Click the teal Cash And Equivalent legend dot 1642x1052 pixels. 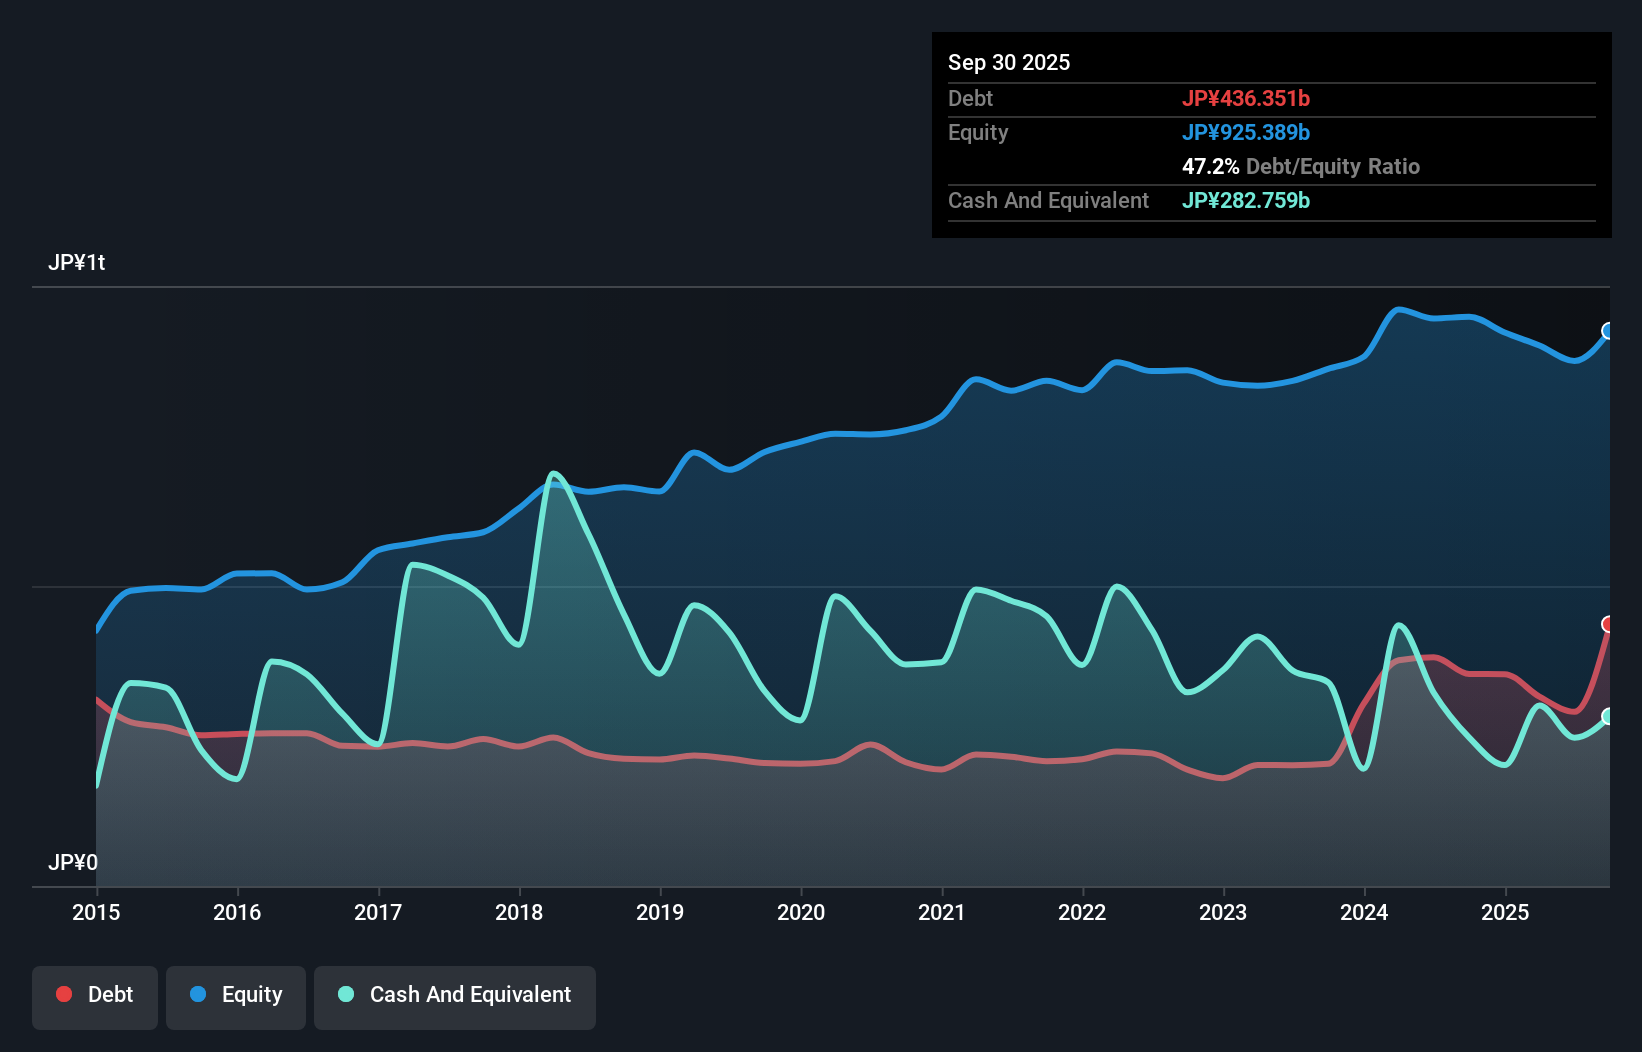[x=345, y=994]
